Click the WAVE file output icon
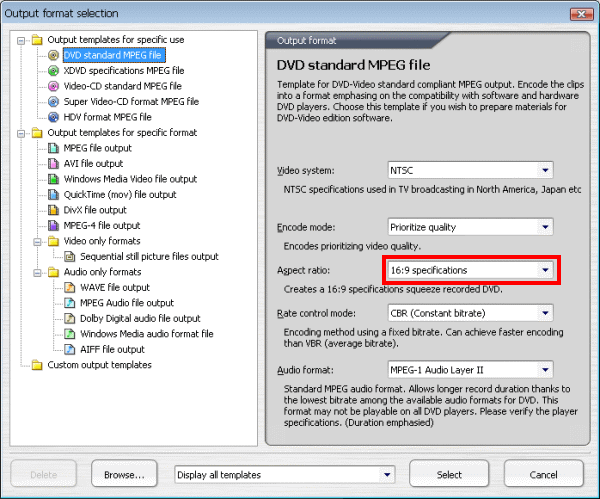 [x=70, y=287]
